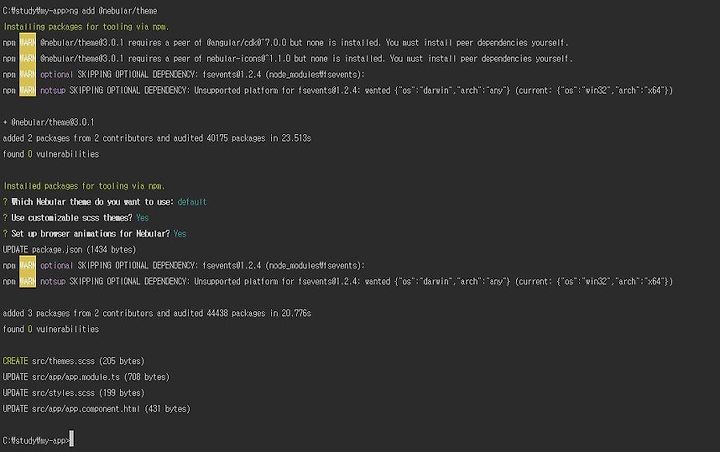The image size is (720, 452).
Task: Click the 'audited 40175 packages in 23.513s' line
Action: 157,138
